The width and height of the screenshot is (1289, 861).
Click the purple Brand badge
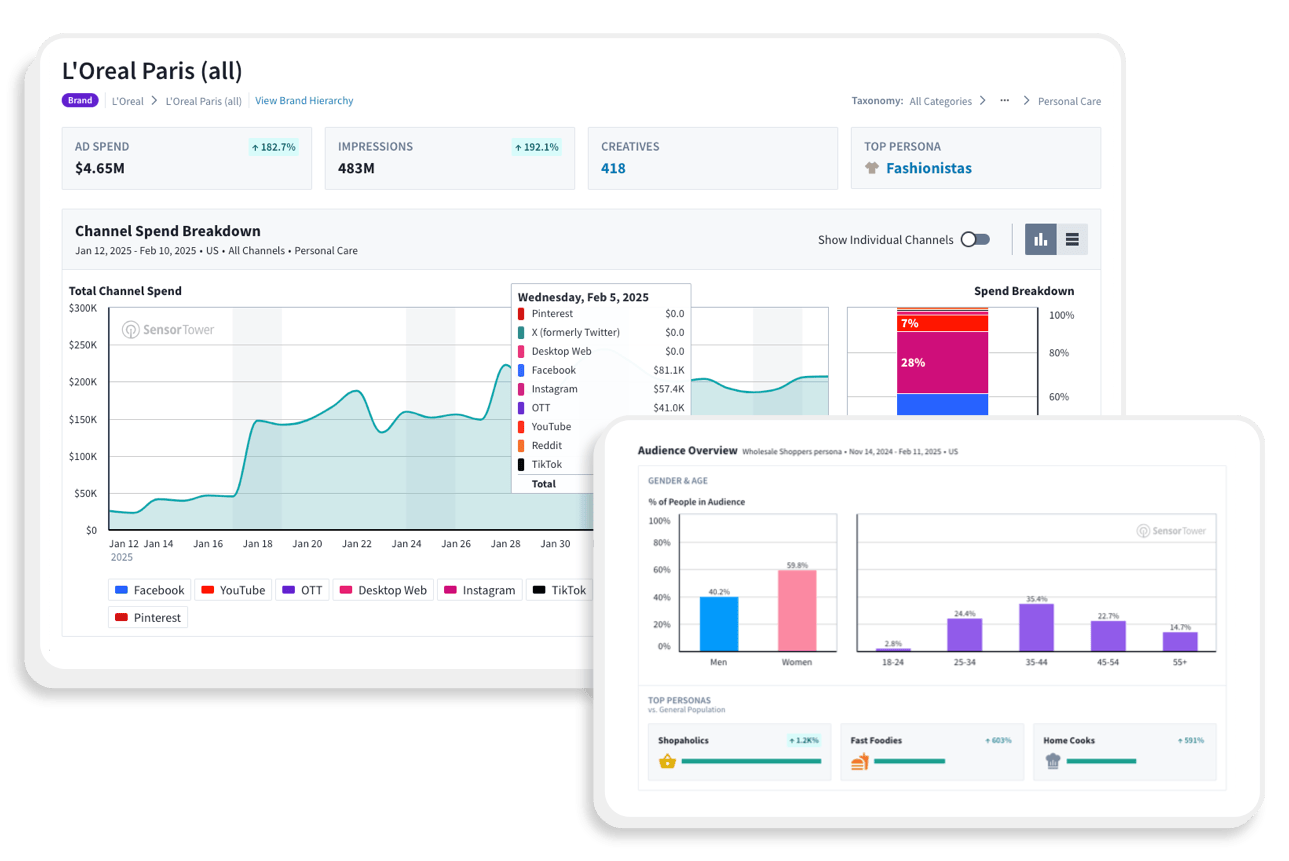click(81, 101)
